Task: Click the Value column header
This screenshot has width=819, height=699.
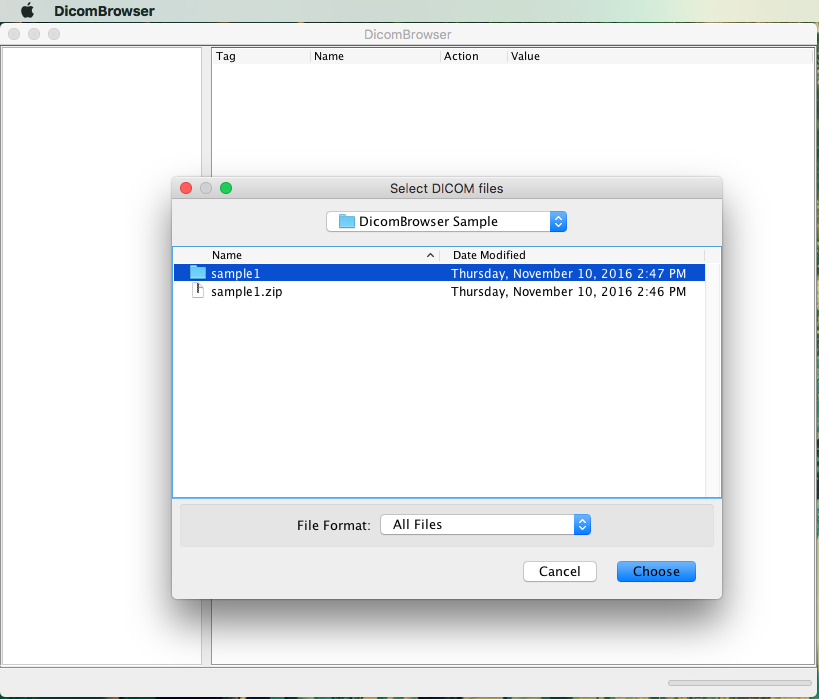Action: [525, 56]
